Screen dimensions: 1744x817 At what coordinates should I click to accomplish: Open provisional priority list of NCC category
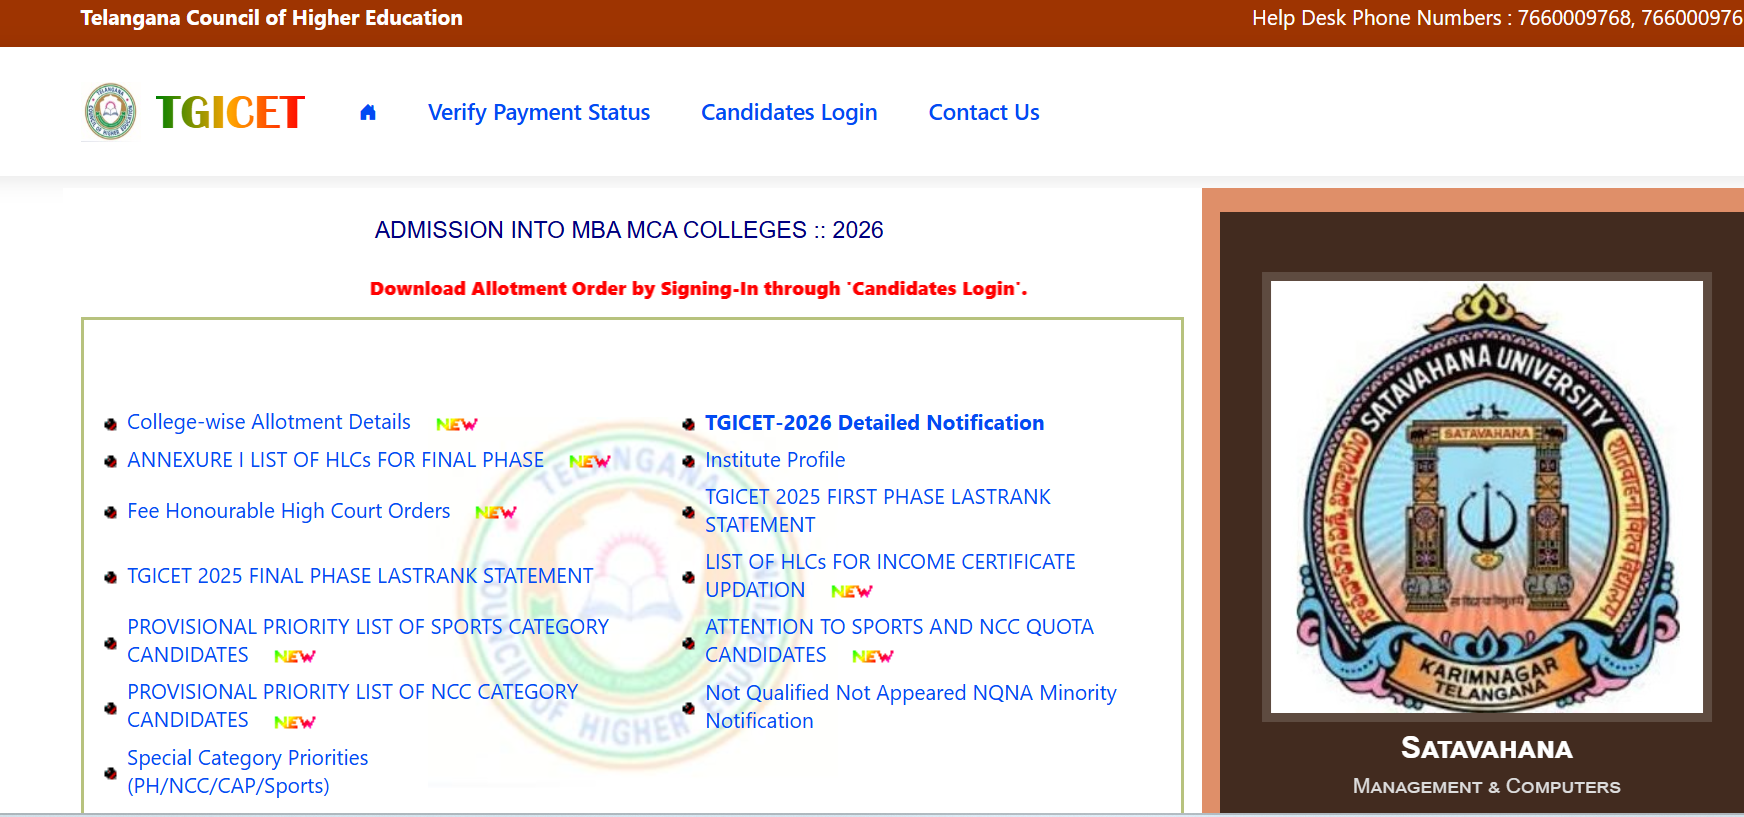[x=352, y=706]
